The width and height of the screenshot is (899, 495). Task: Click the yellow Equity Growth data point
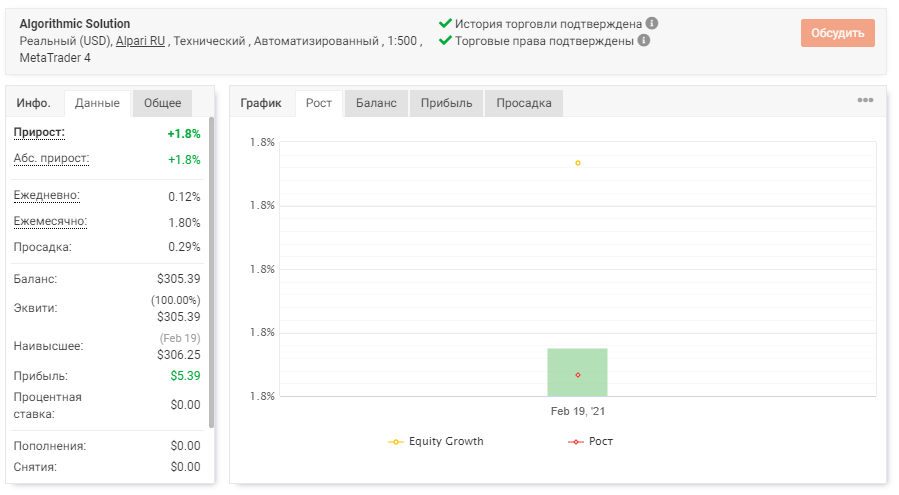pyautogui.click(x=578, y=163)
